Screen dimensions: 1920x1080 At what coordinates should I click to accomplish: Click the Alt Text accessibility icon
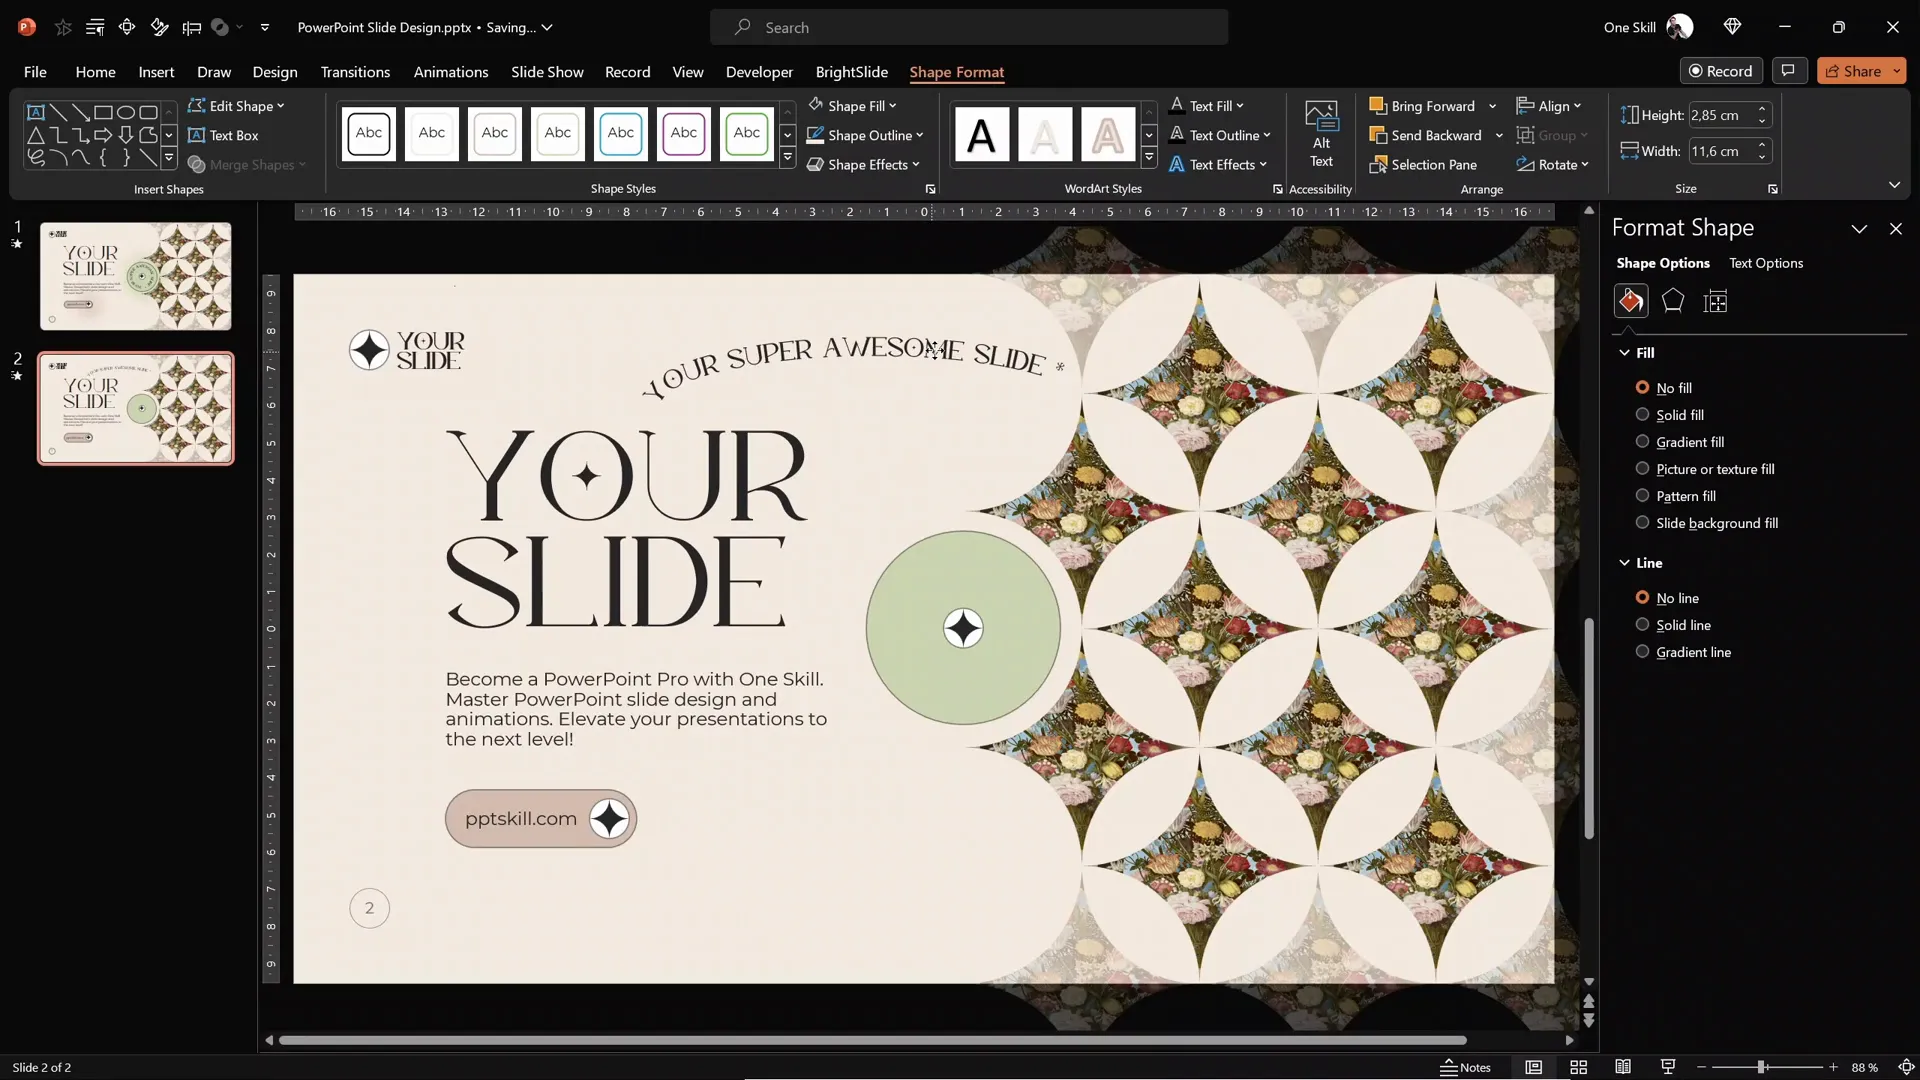click(1321, 134)
